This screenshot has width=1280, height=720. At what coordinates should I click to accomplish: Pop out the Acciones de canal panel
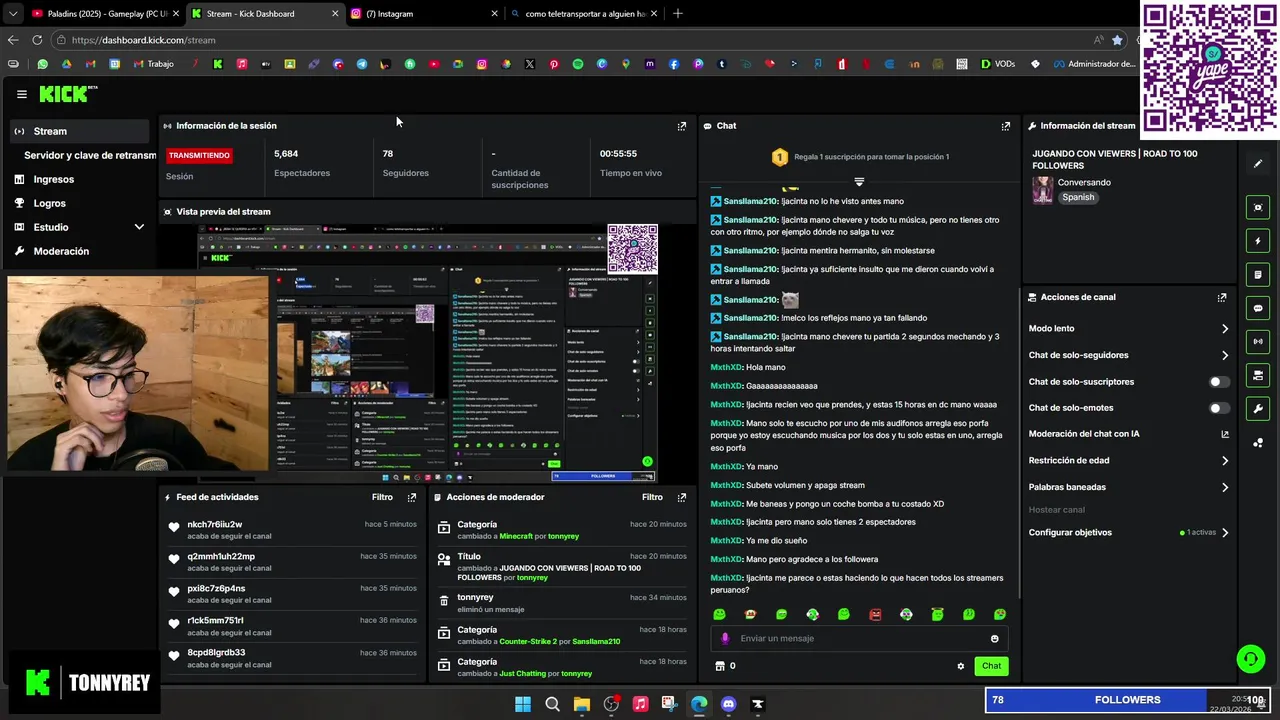(1222, 297)
